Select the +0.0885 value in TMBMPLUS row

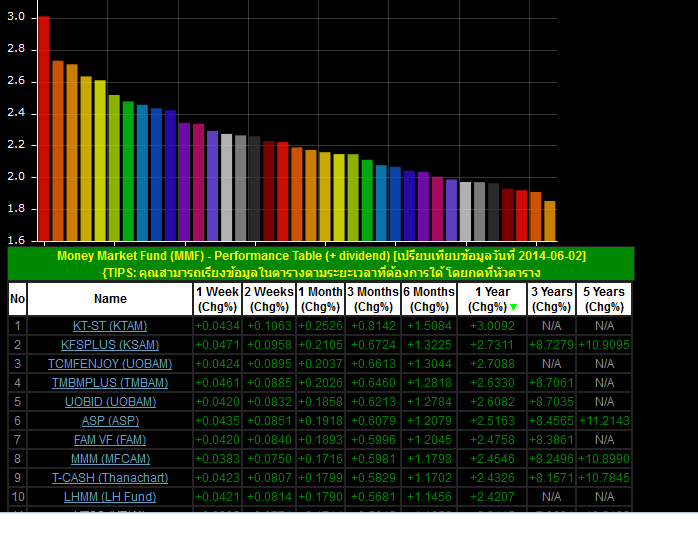click(x=269, y=383)
